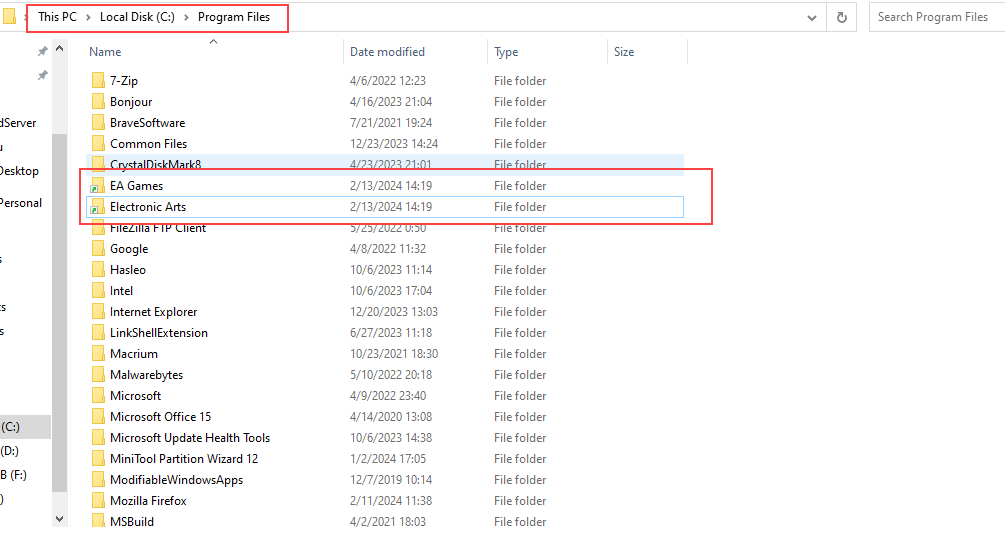
Task: Click the folder icon in the address bar
Action: click(x=9, y=17)
